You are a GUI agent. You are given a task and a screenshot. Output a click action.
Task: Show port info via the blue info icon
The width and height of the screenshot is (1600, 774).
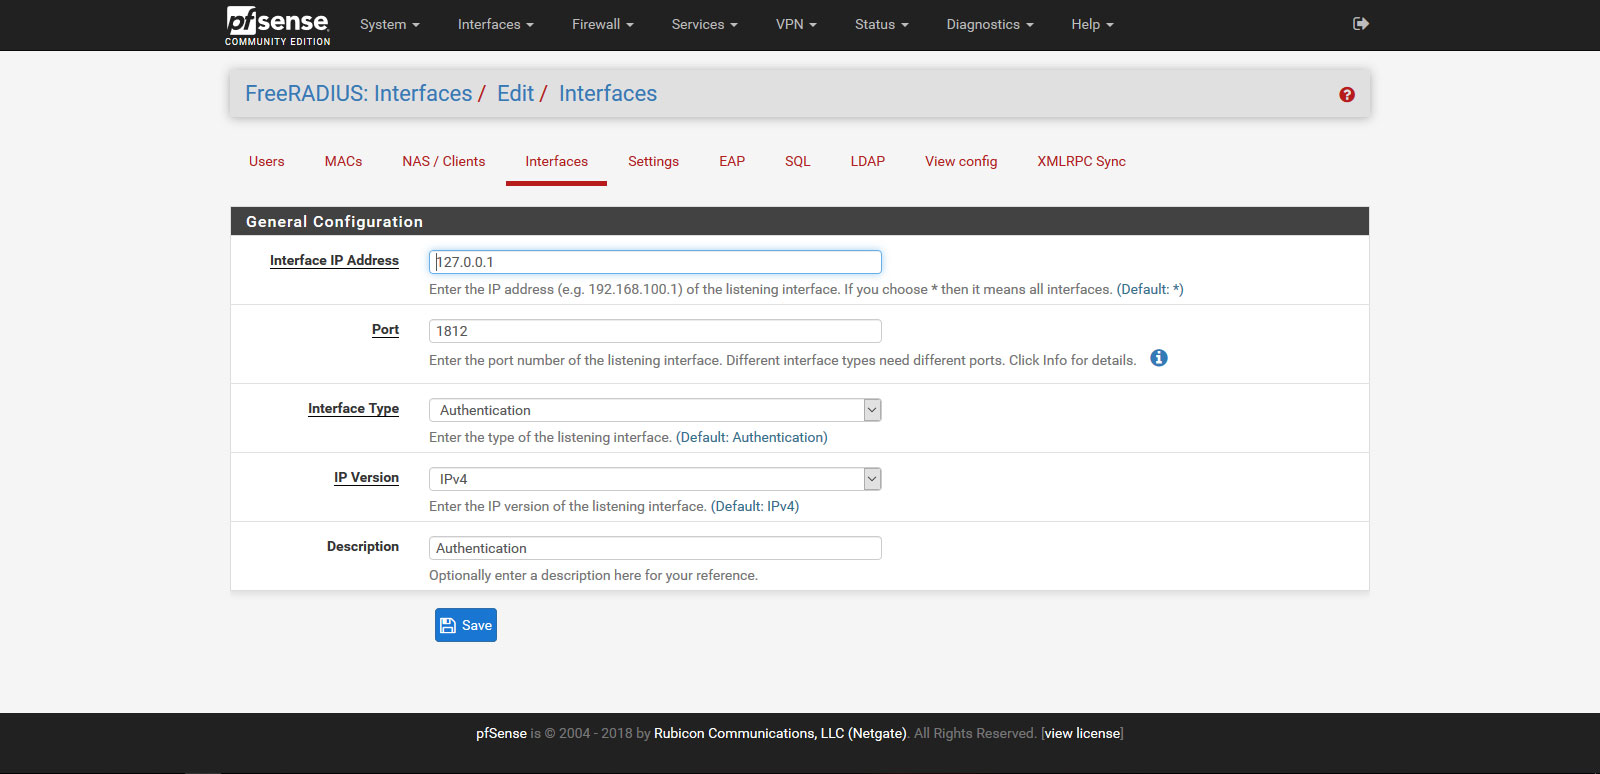(1159, 358)
